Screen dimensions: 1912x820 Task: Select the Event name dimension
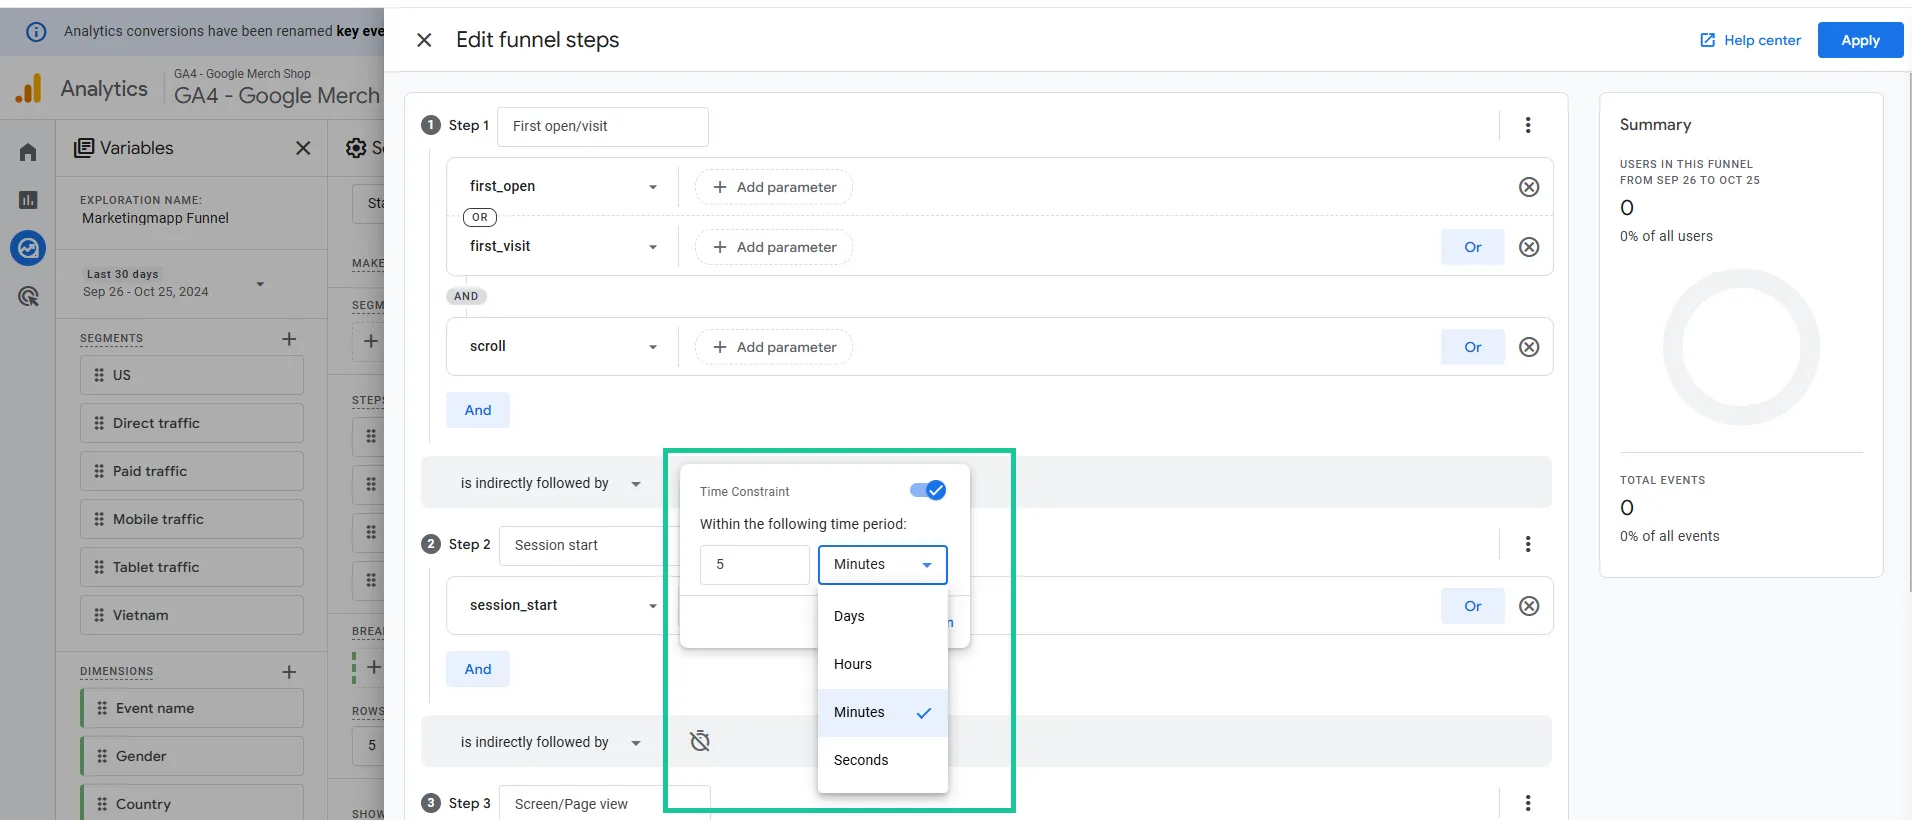point(192,708)
